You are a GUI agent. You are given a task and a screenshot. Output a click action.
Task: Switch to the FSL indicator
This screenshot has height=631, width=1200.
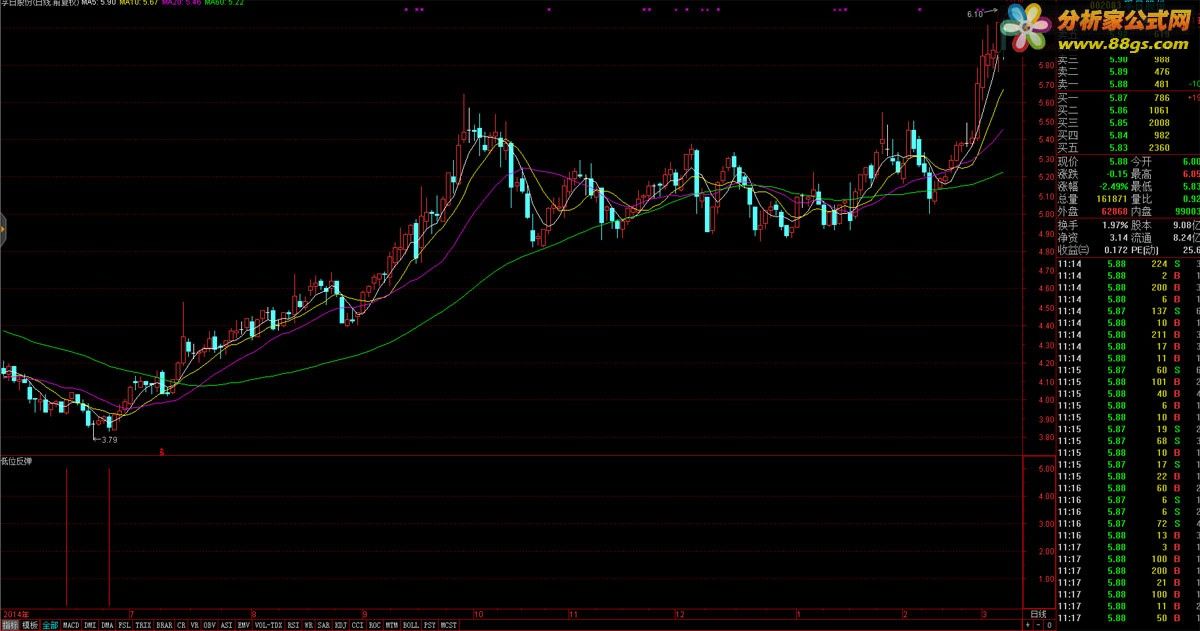124,625
